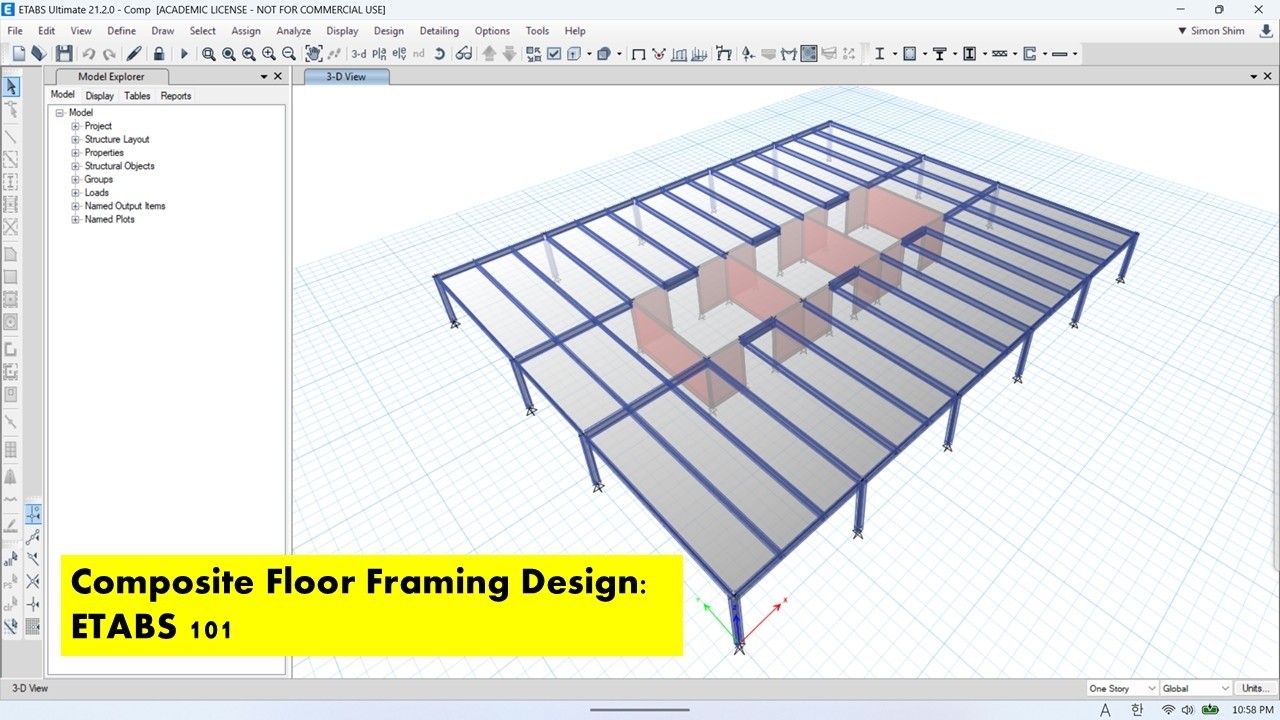This screenshot has height=720, width=1280.
Task: Collapse the root Model tree node
Action: click(60, 113)
